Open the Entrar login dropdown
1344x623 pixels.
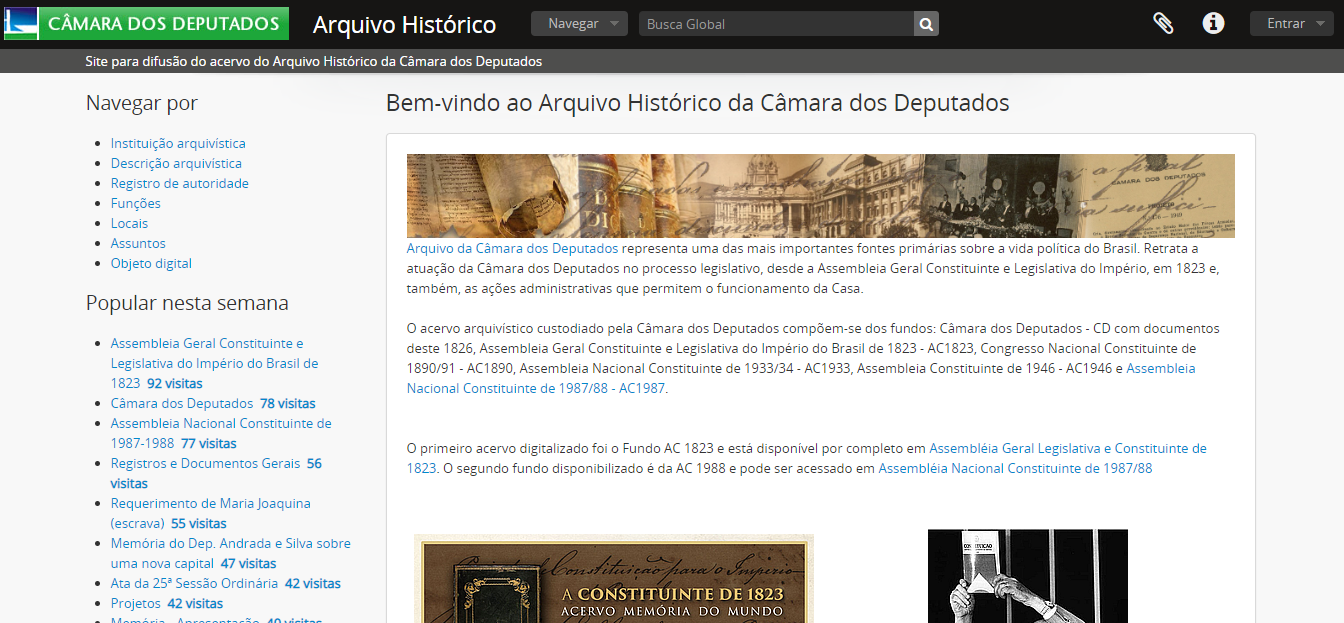click(x=1292, y=24)
